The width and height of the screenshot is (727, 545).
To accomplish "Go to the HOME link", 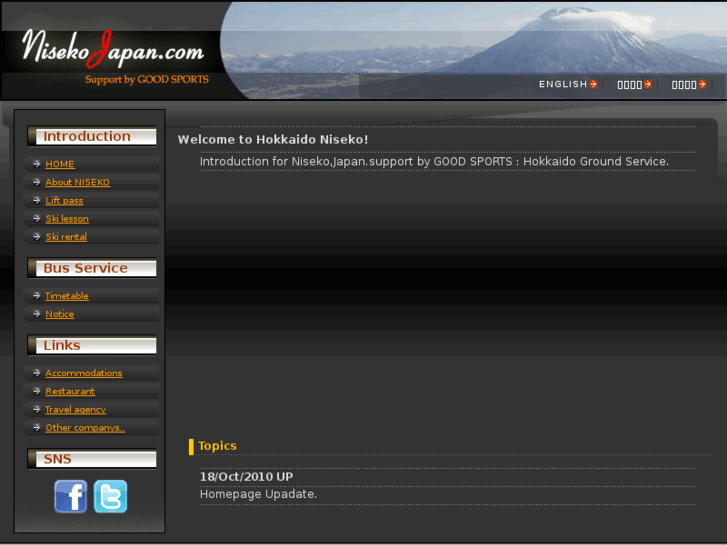I will click(60, 164).
